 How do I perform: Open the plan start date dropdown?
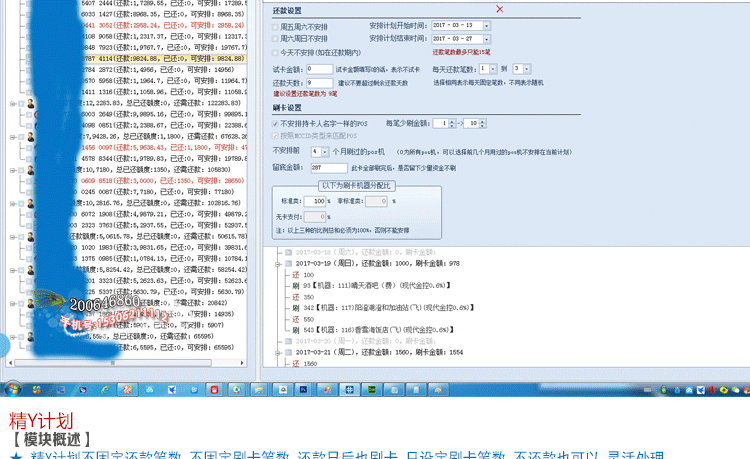pyautogui.click(x=486, y=25)
